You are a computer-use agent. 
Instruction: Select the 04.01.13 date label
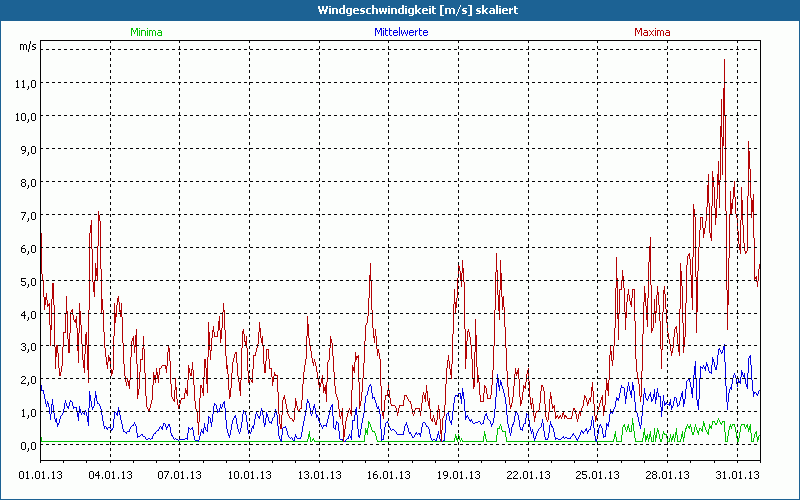(110, 474)
